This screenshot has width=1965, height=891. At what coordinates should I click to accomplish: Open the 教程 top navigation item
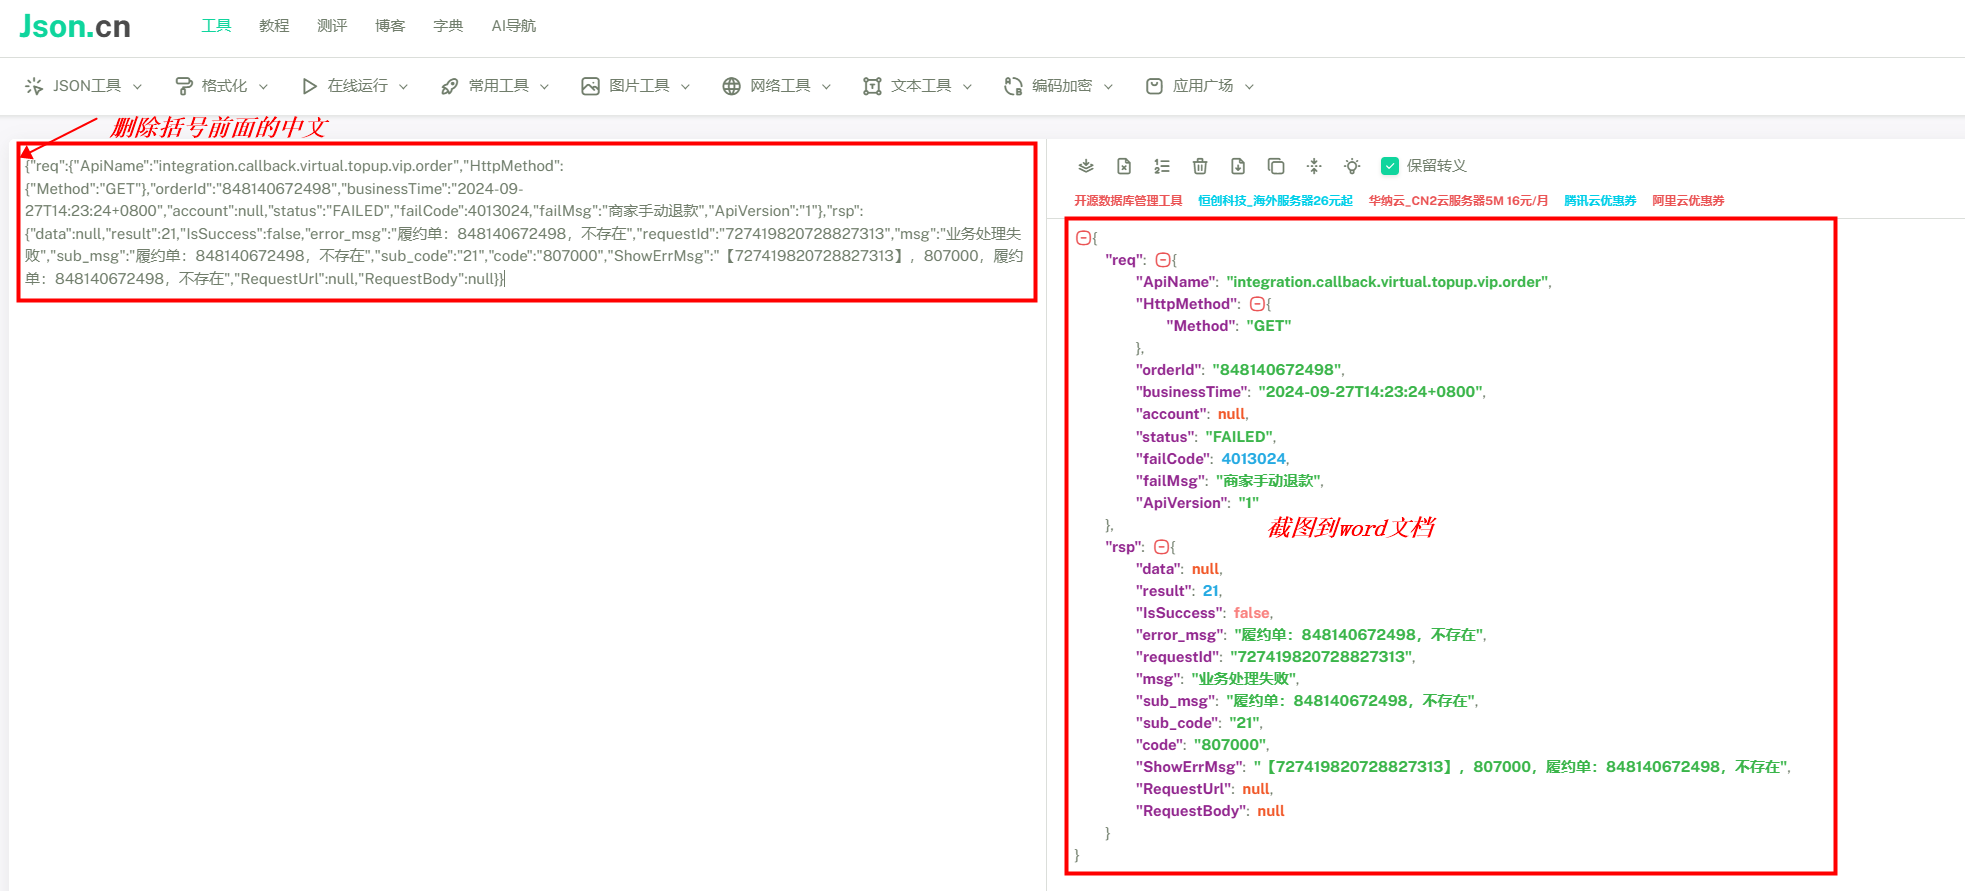274,26
